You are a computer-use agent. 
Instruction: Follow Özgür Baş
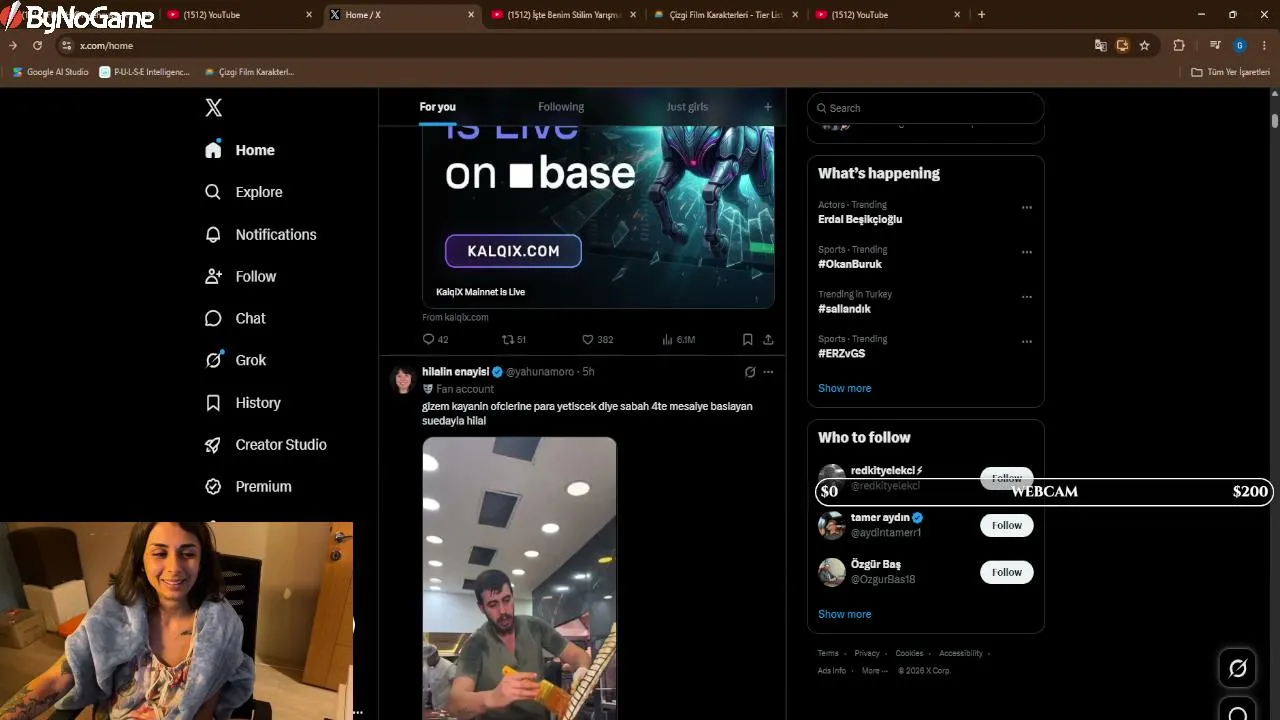pos(1006,572)
